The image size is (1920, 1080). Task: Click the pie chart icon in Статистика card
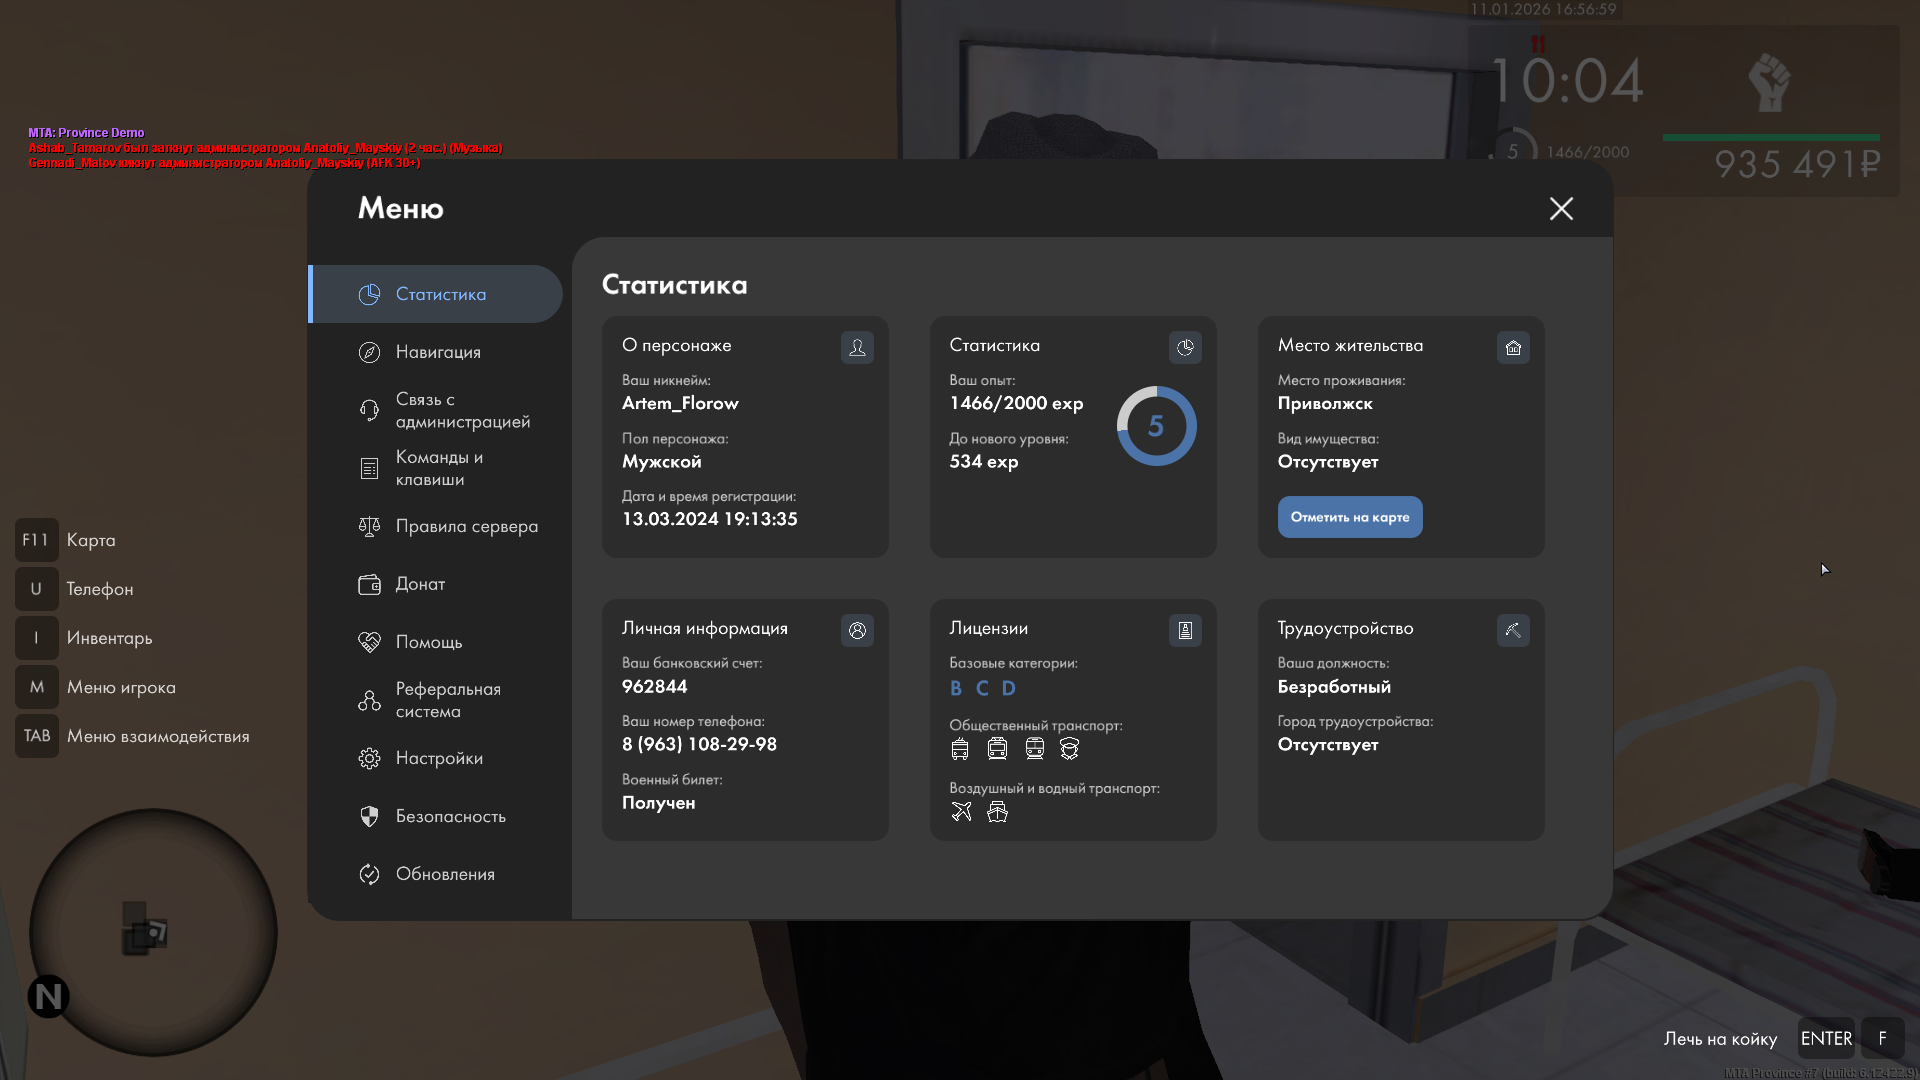coord(1185,347)
